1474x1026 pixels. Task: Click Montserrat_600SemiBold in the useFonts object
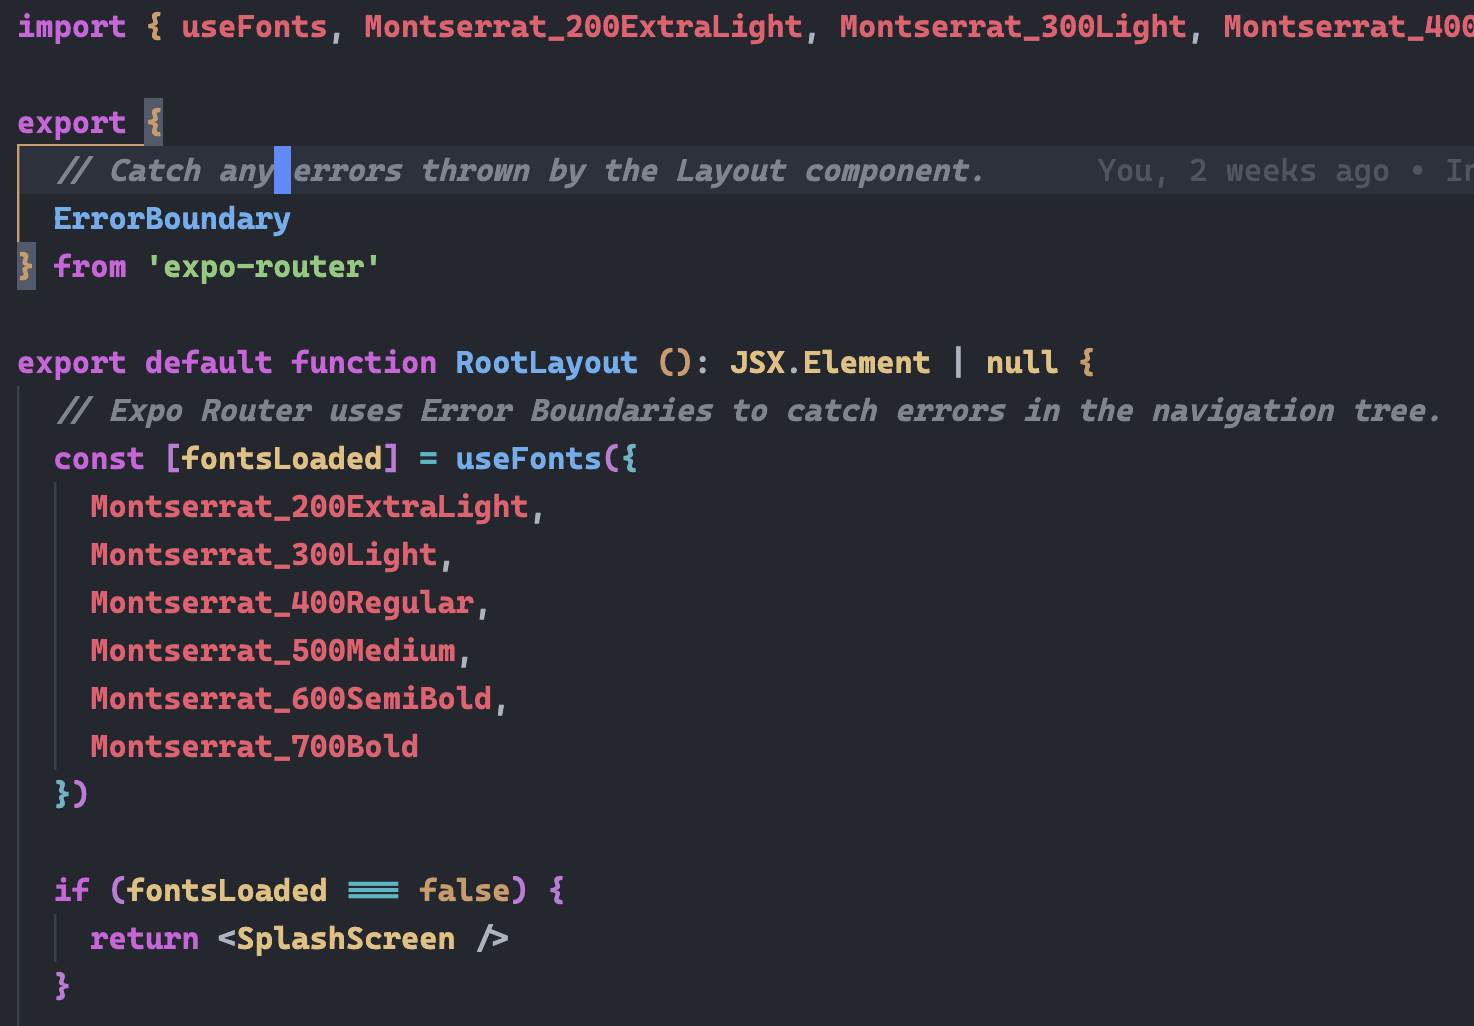[x=291, y=699]
